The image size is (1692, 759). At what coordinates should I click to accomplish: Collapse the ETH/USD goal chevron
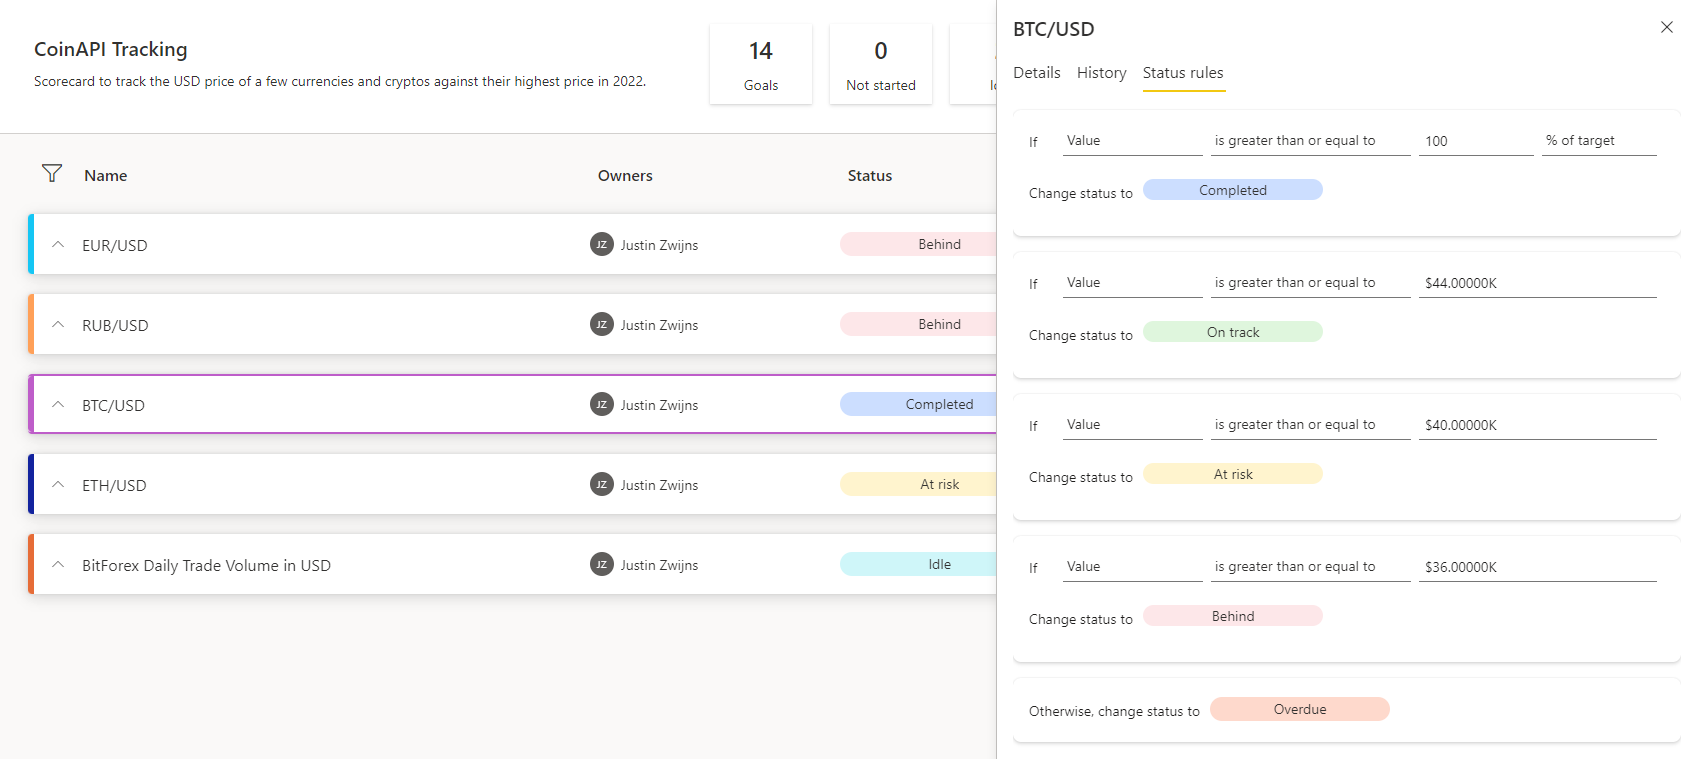[58, 485]
